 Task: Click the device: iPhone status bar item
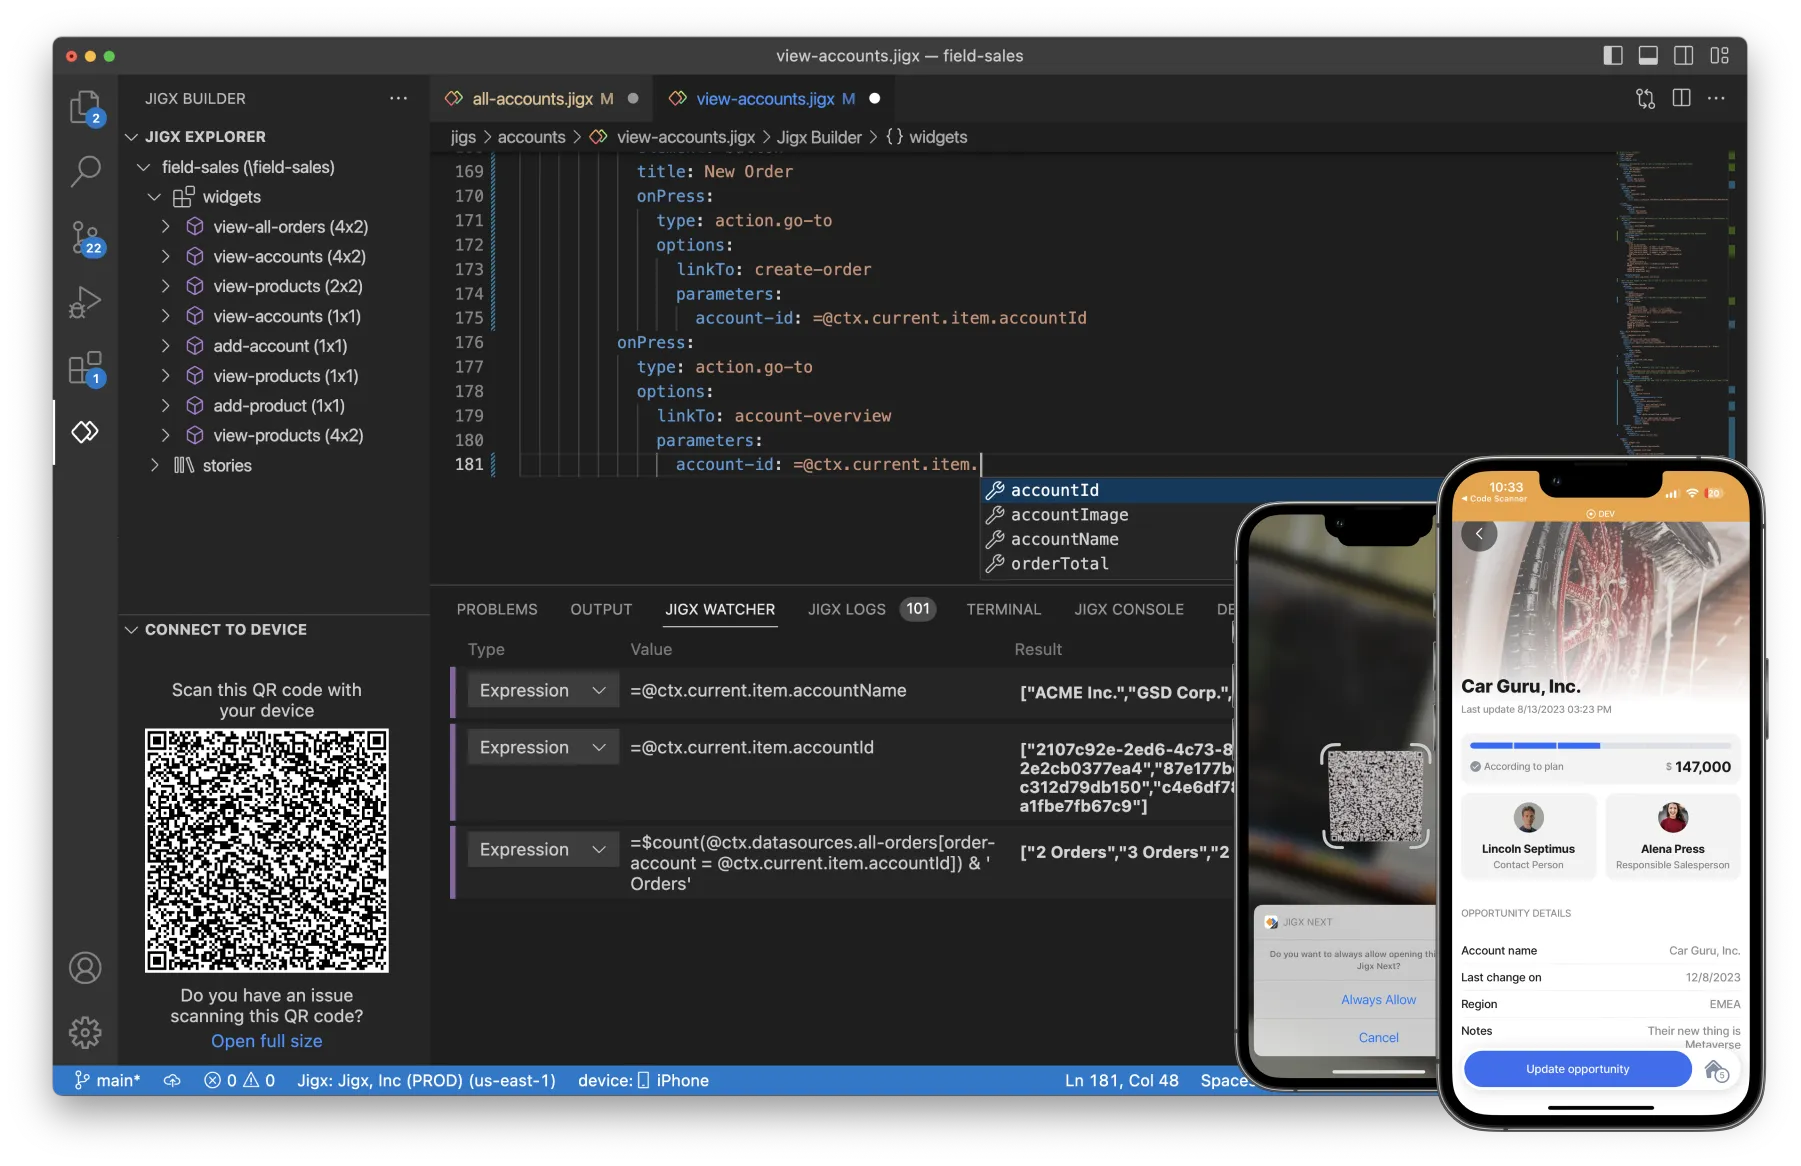643,1081
